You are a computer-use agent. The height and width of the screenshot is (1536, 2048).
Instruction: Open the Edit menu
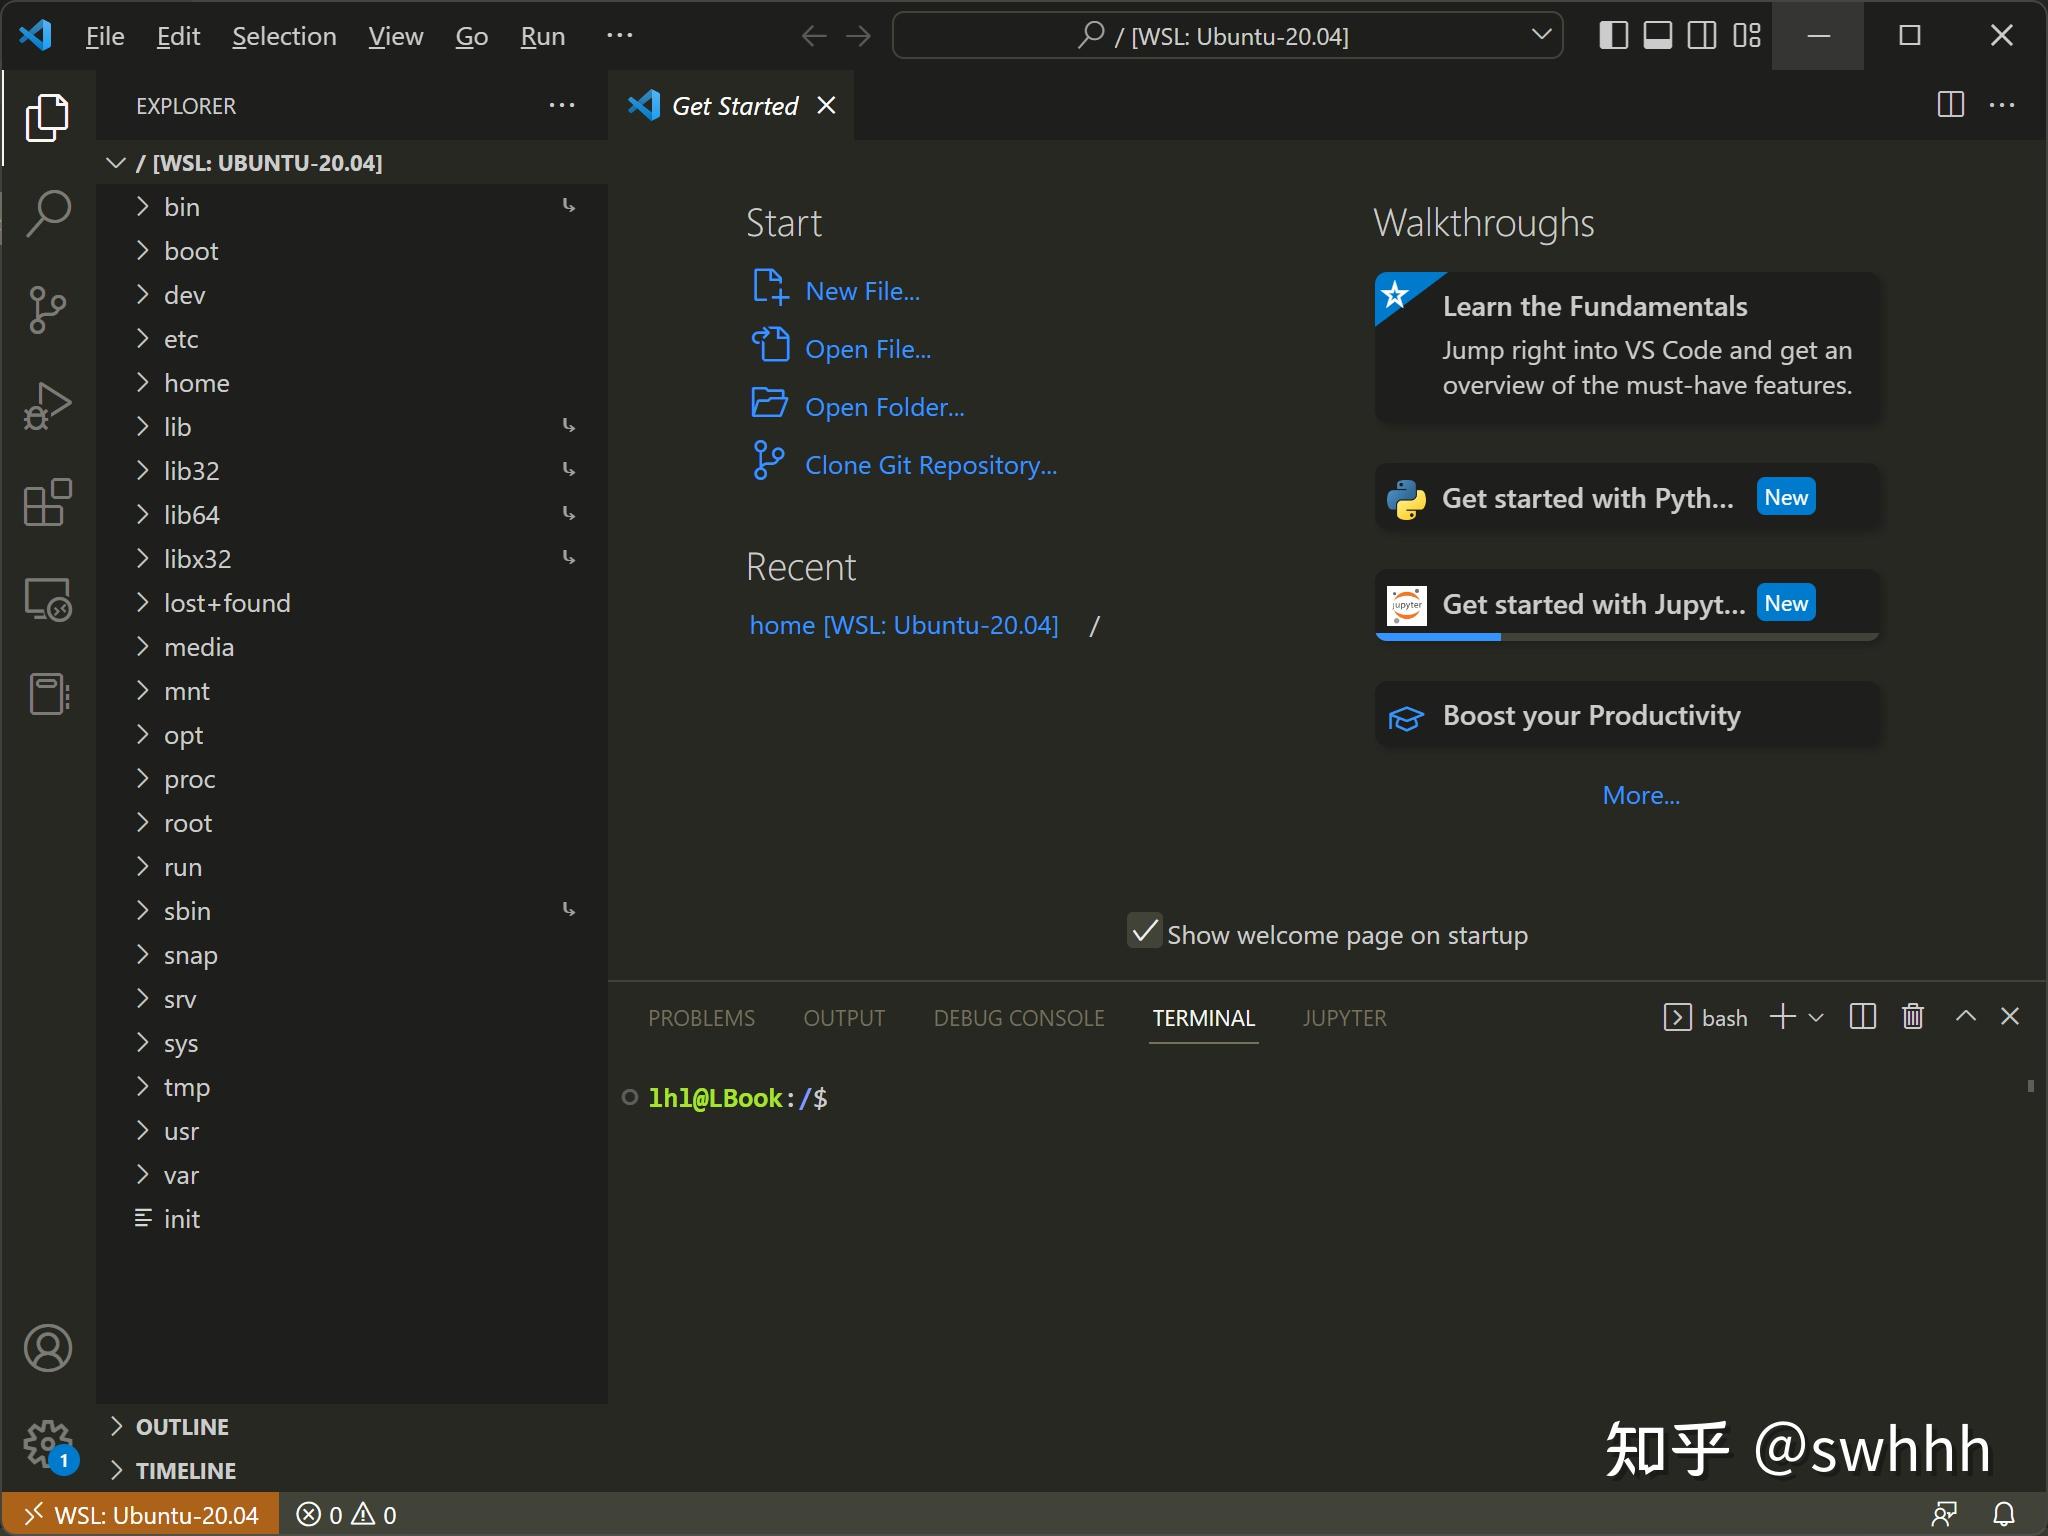click(178, 36)
